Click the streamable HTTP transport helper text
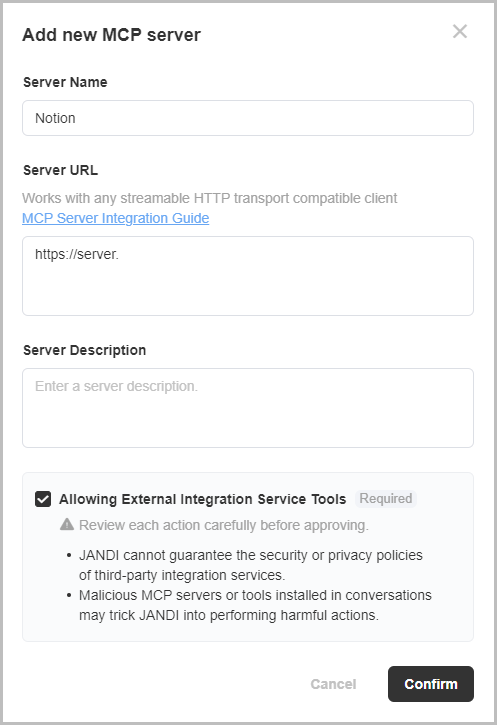This screenshot has height=725, width=497. 209,198
